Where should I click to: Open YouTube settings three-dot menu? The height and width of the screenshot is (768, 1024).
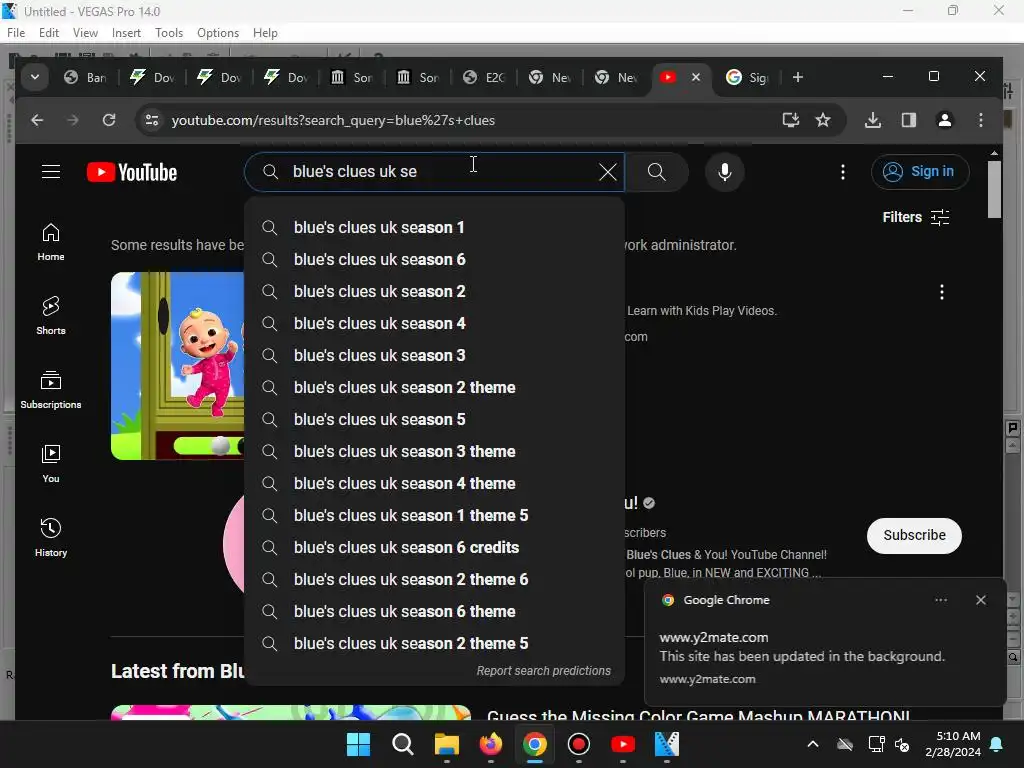842,172
